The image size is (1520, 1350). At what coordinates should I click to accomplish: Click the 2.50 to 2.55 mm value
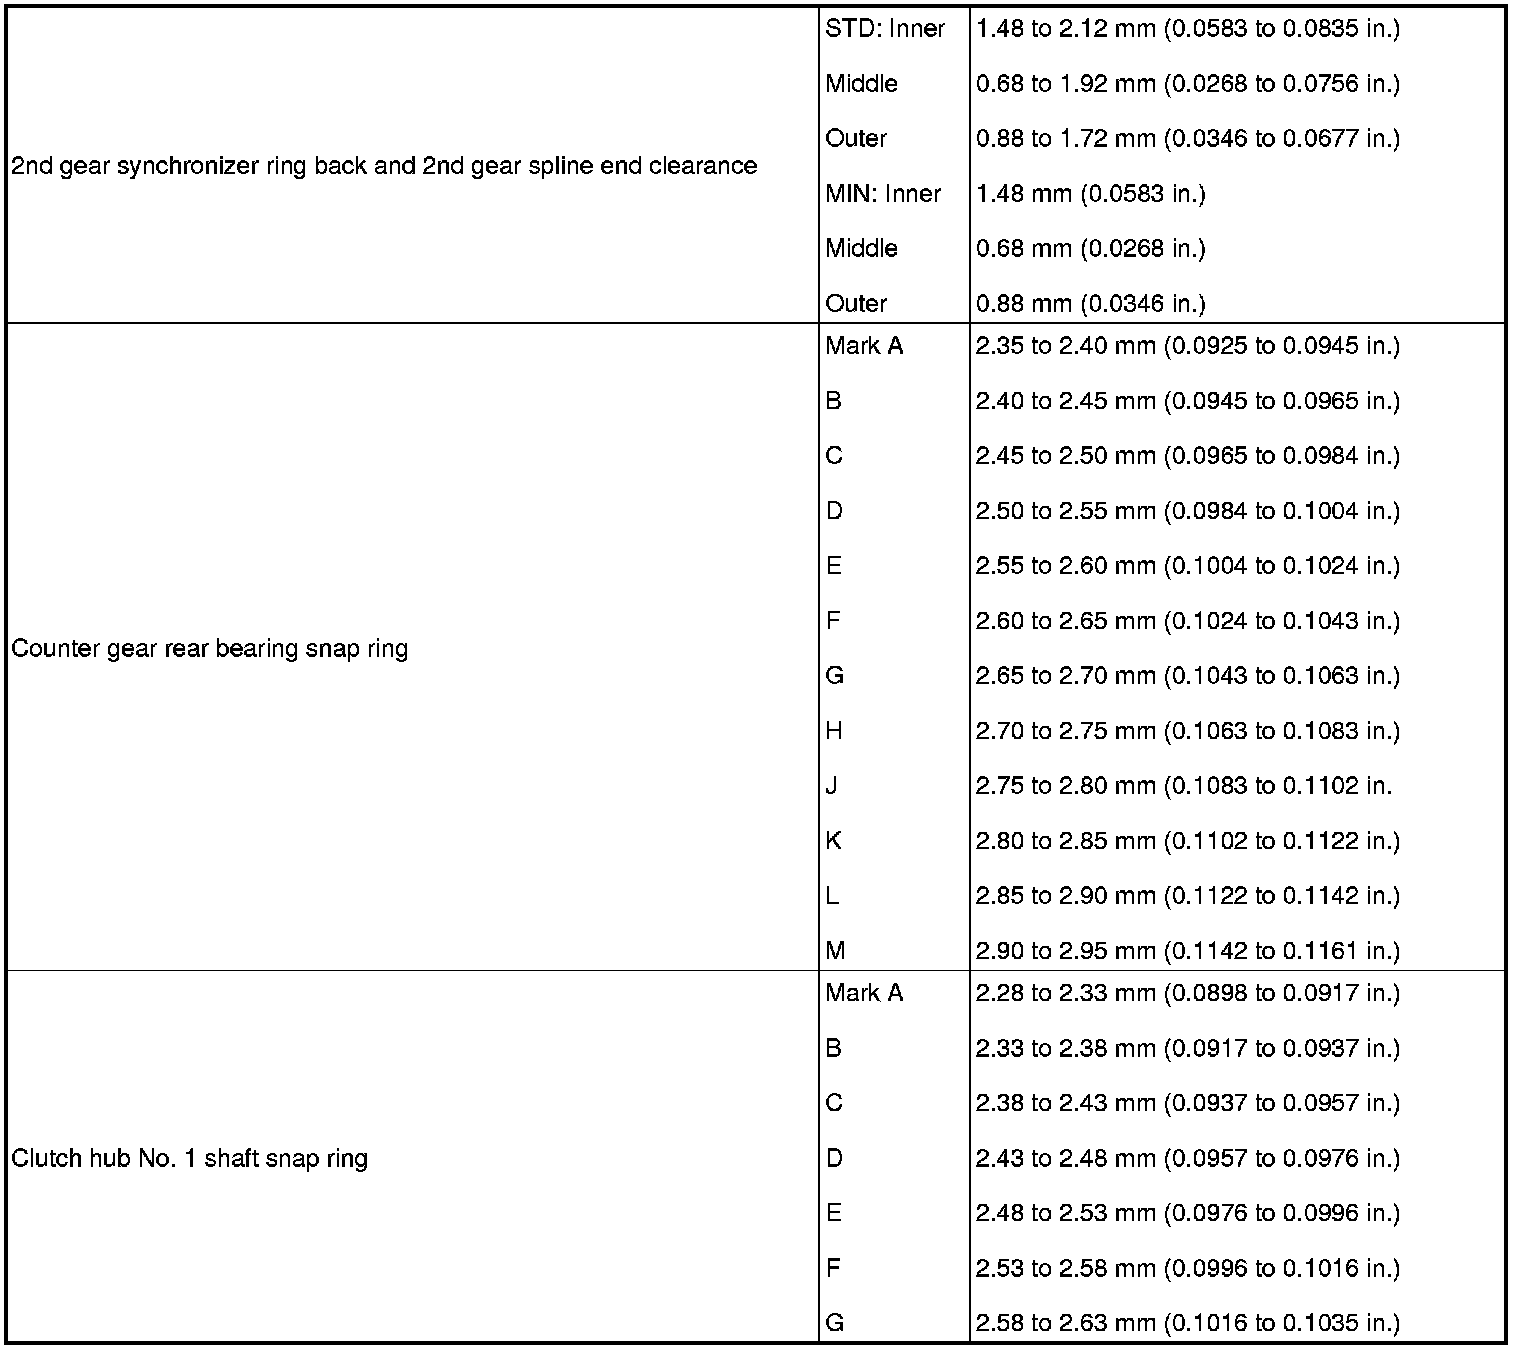1187,511
